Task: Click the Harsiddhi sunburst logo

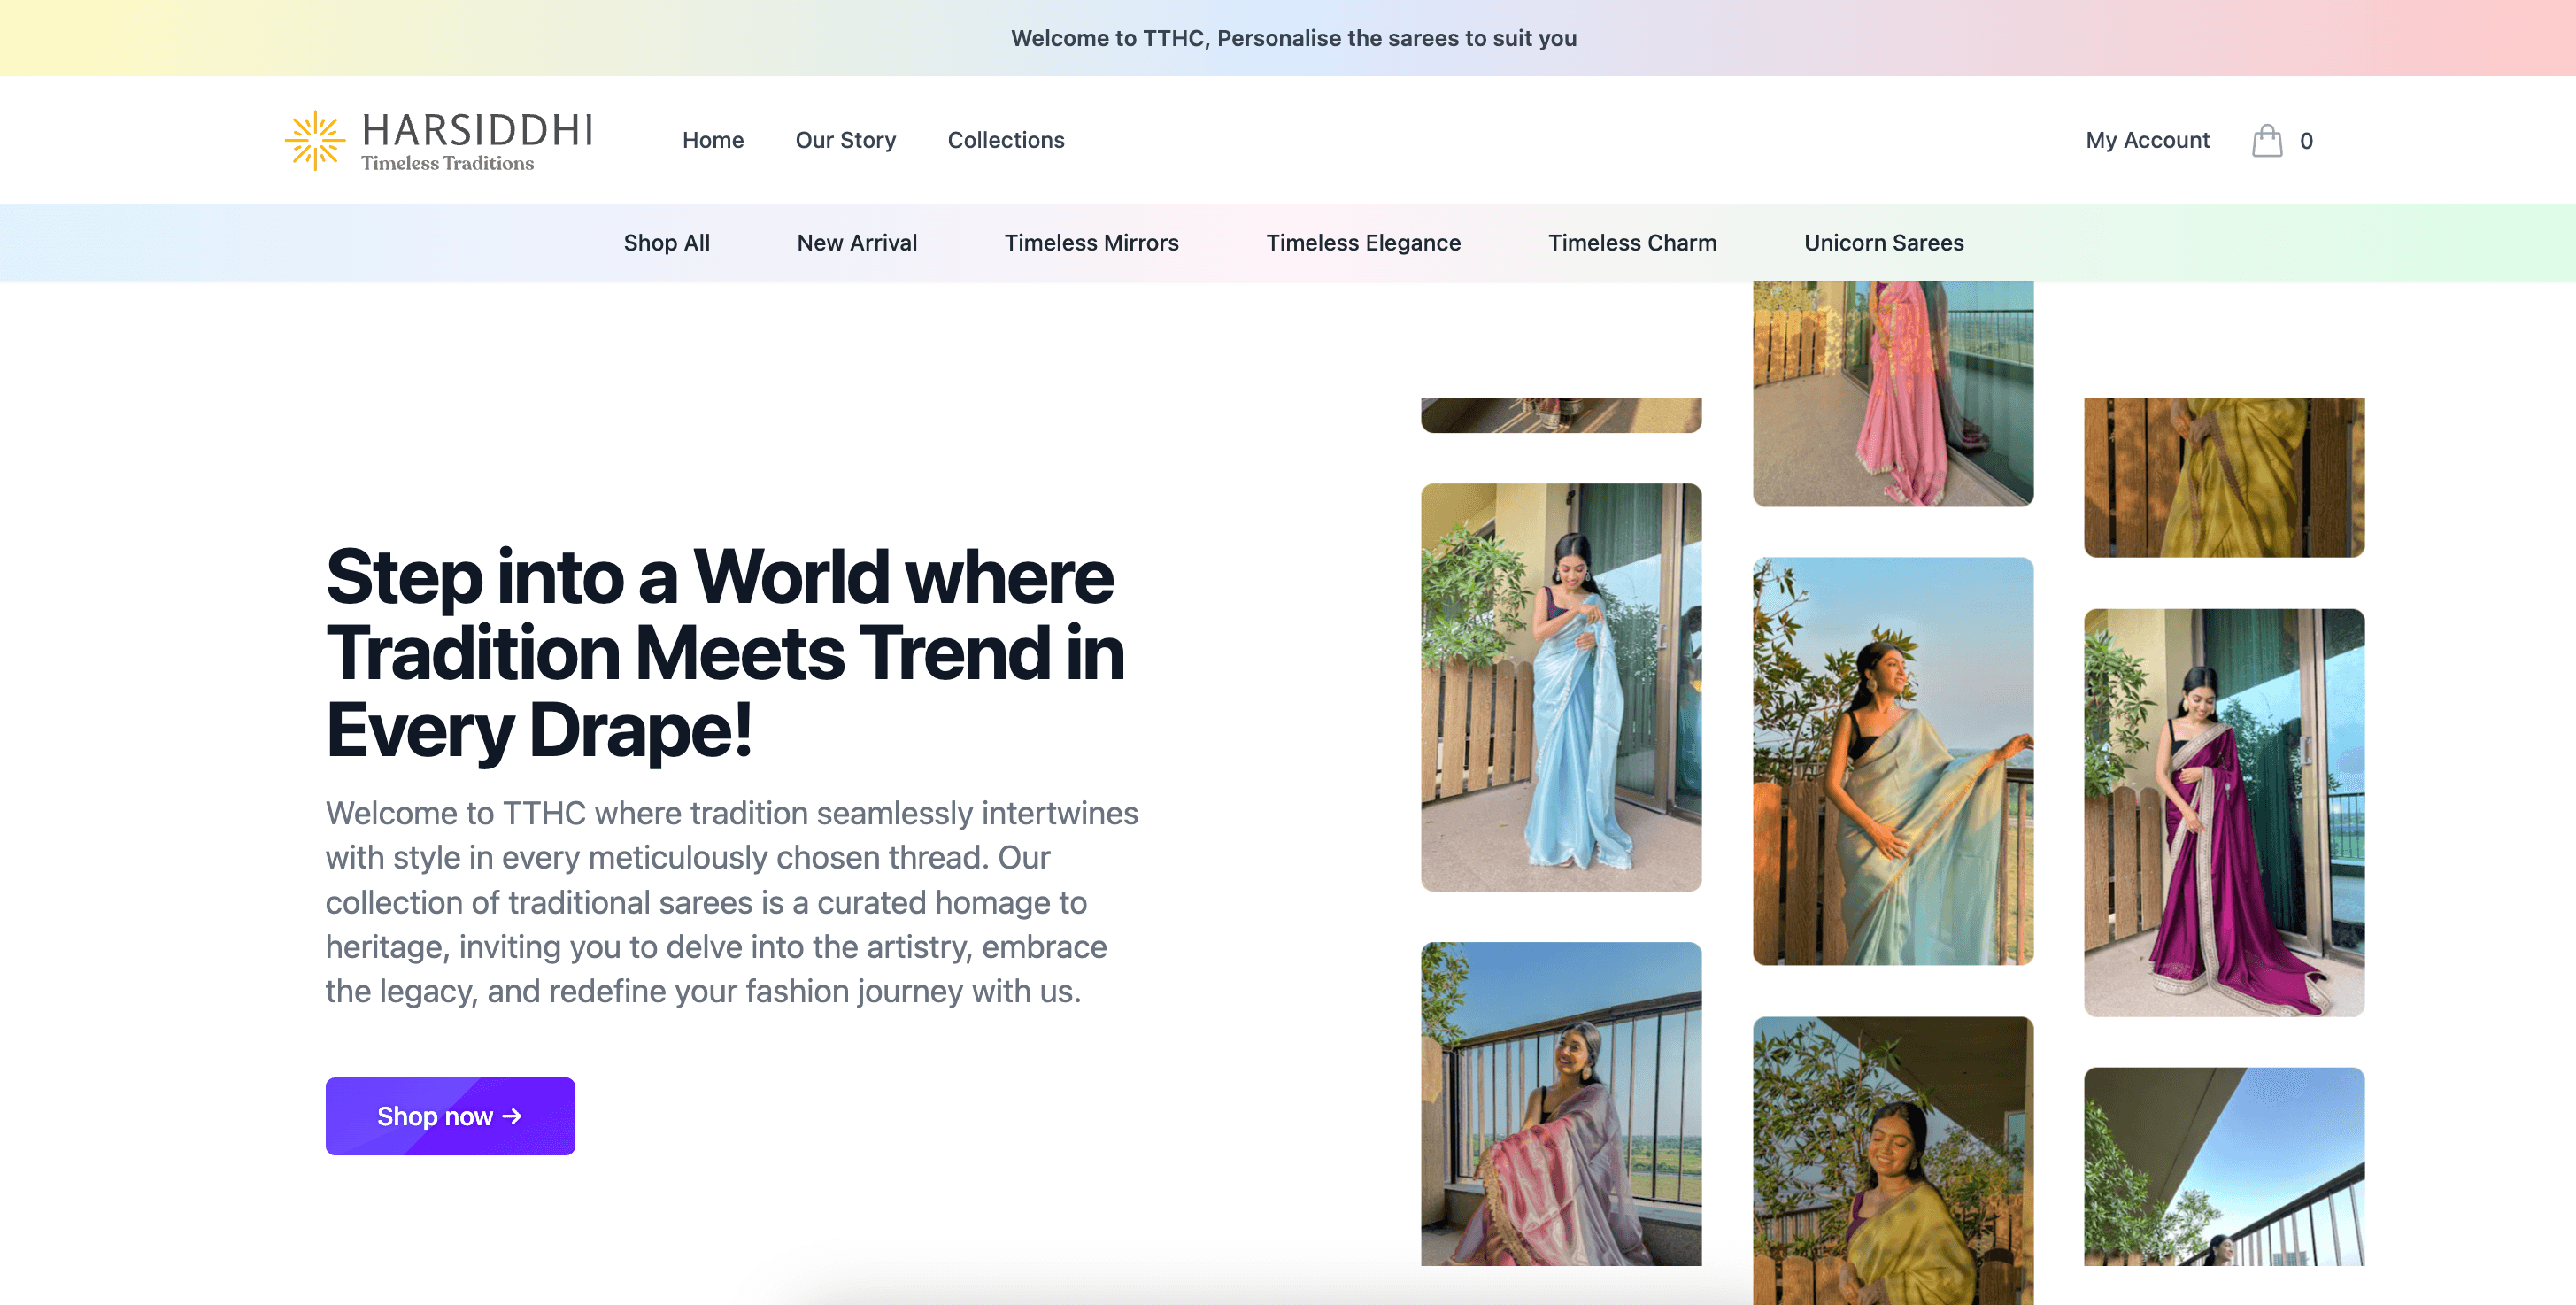Action: click(315, 140)
